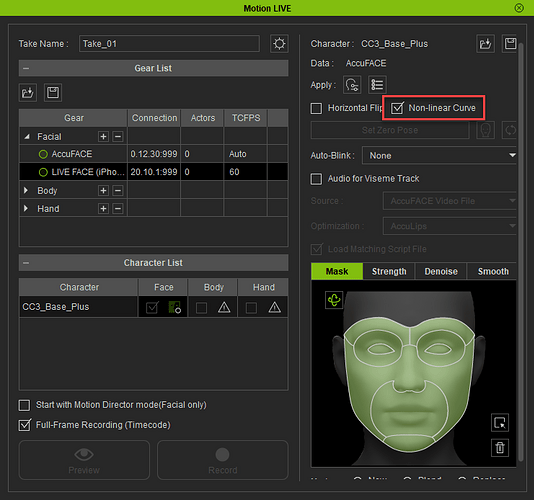The image size is (534, 500).
Task: Click the Record button
Action: coord(223,460)
